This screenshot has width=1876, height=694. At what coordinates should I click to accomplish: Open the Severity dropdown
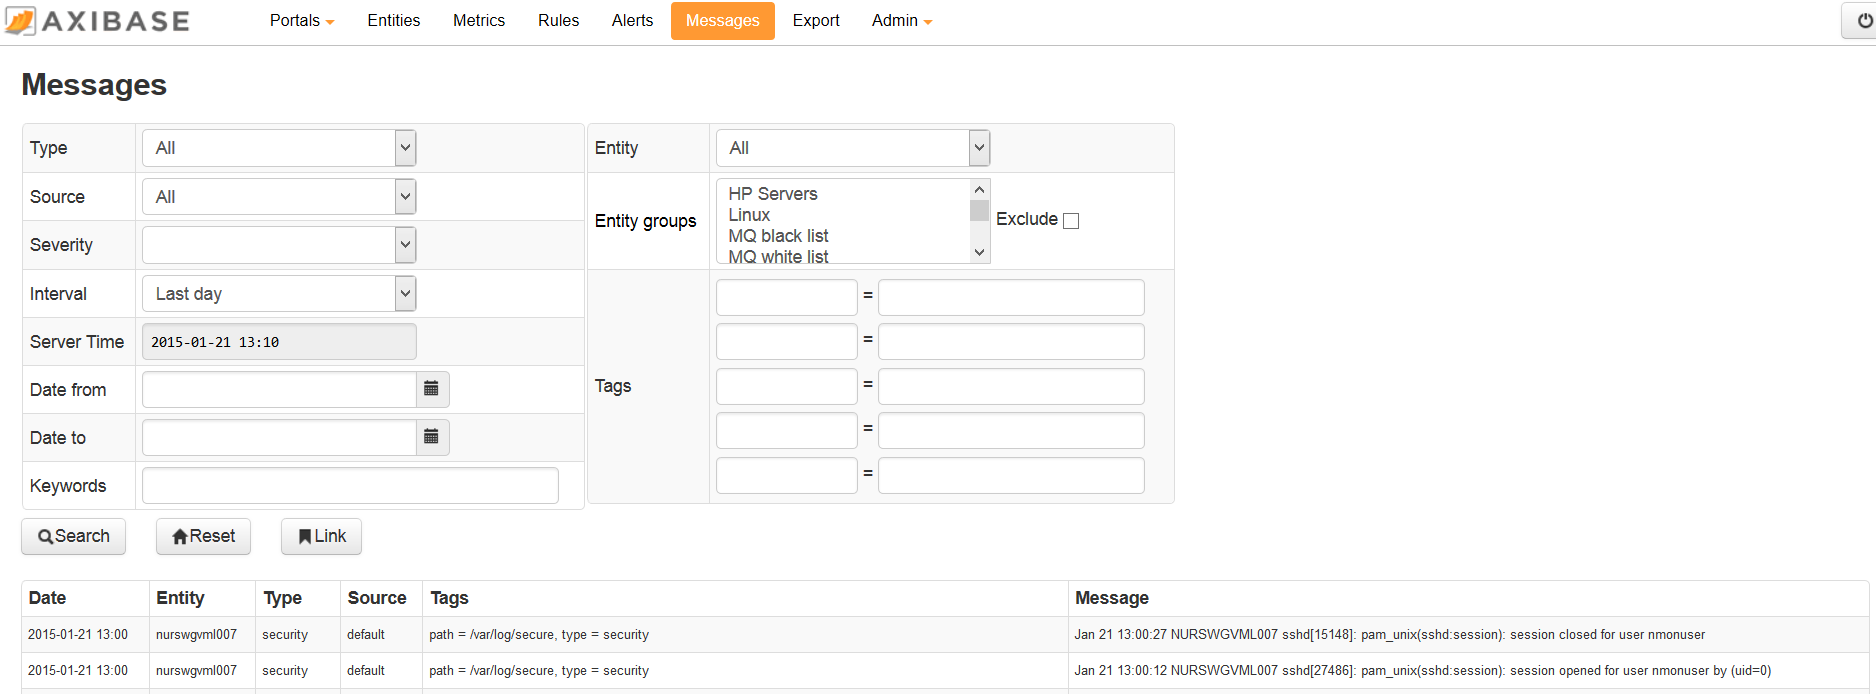point(279,245)
